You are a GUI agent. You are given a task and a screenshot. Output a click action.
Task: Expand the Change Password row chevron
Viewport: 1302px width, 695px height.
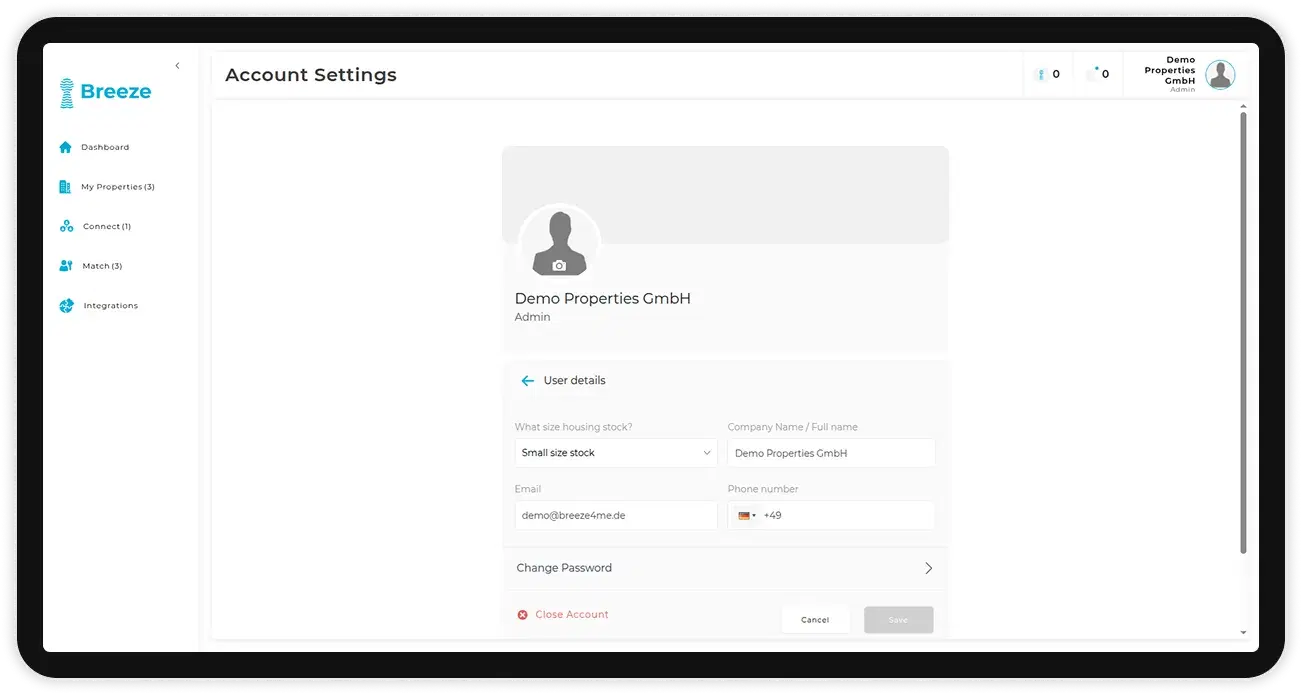click(x=928, y=568)
